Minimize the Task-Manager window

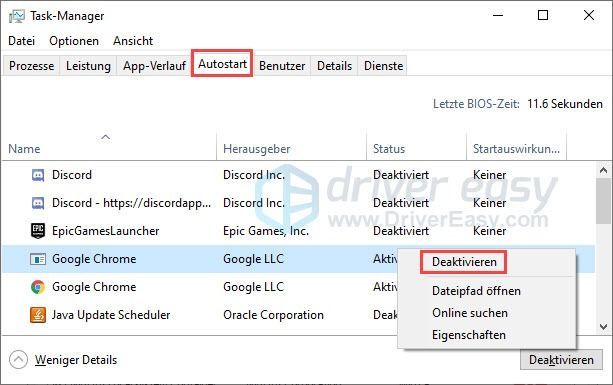pyautogui.click(x=498, y=16)
